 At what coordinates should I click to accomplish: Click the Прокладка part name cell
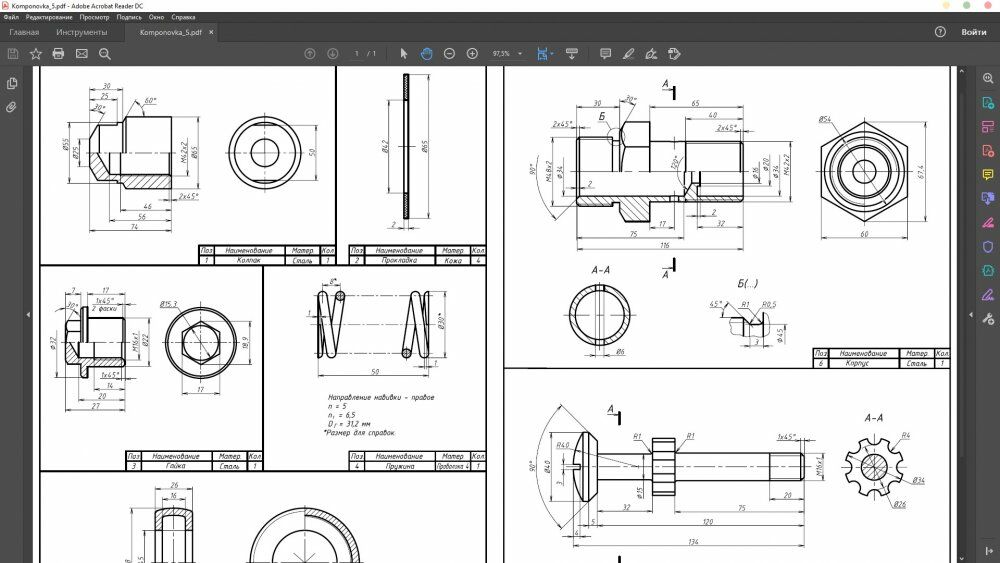point(399,260)
